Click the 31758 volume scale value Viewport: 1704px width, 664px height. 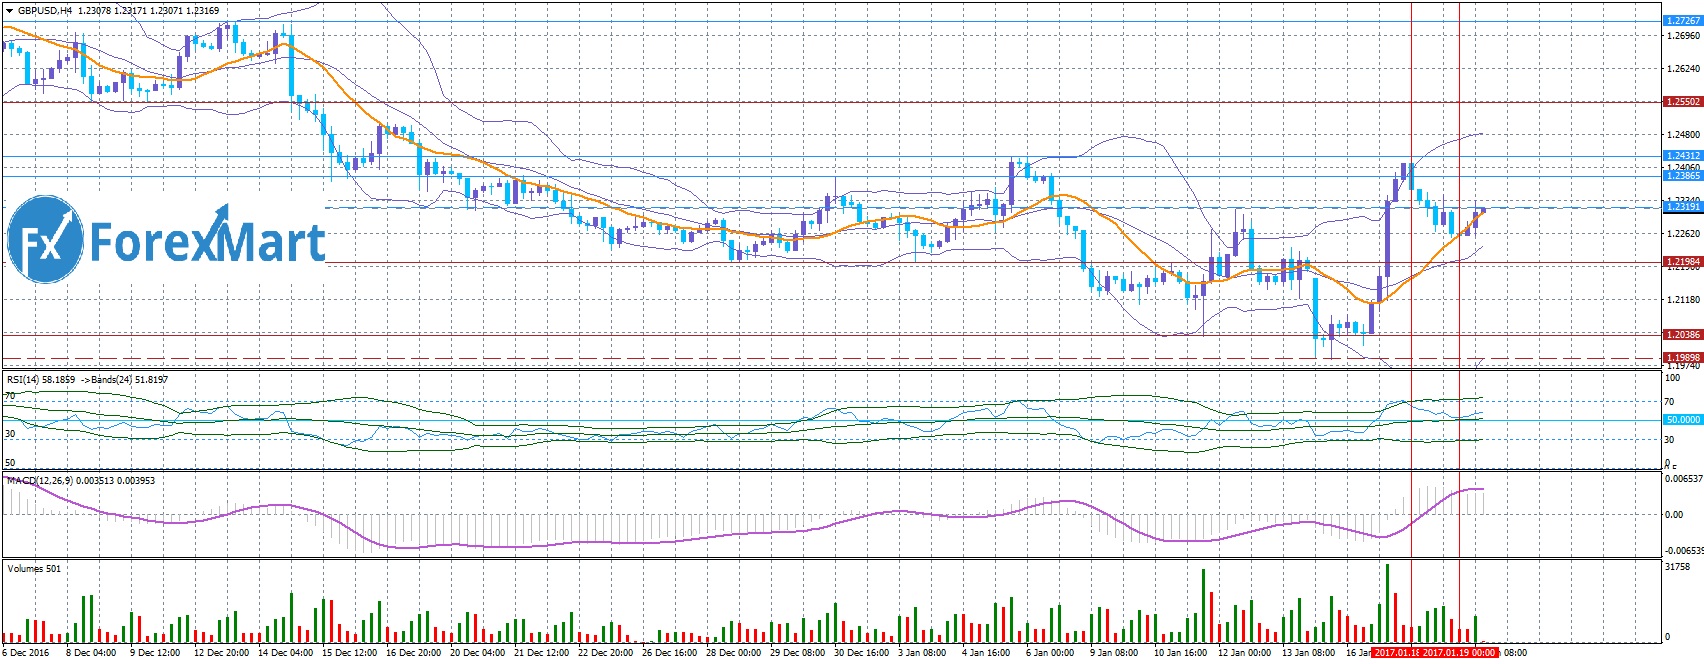[1679, 567]
